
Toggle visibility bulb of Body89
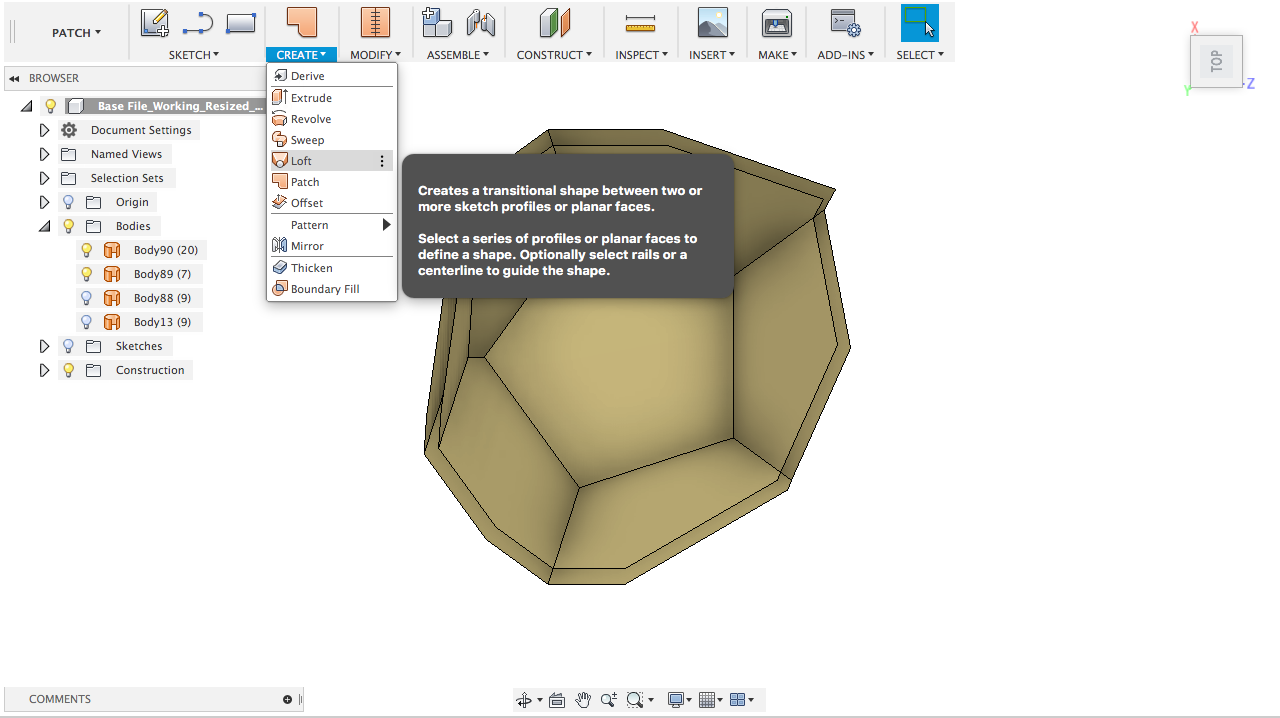coord(86,274)
